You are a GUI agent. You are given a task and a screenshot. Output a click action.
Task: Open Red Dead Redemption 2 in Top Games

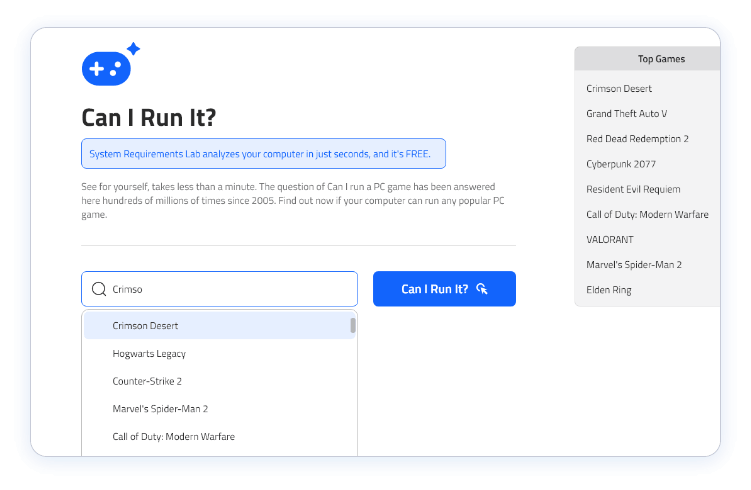point(637,139)
